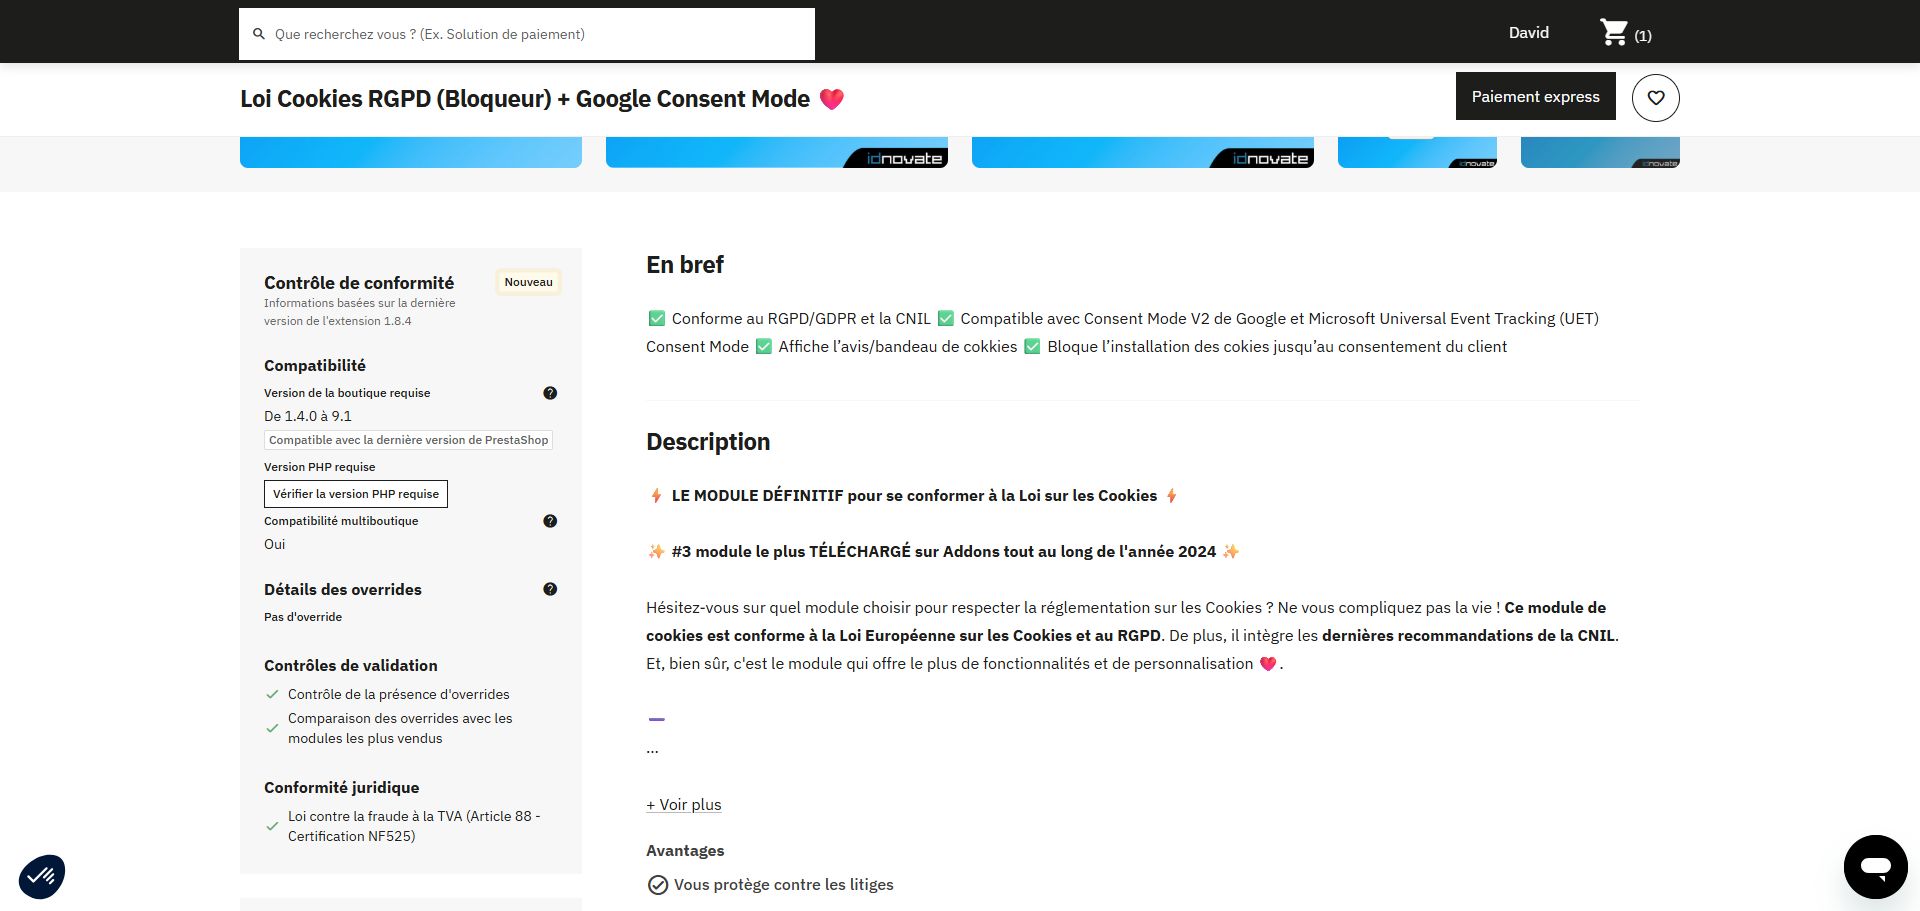
Task: Click the Nouveau badge
Action: 529,282
